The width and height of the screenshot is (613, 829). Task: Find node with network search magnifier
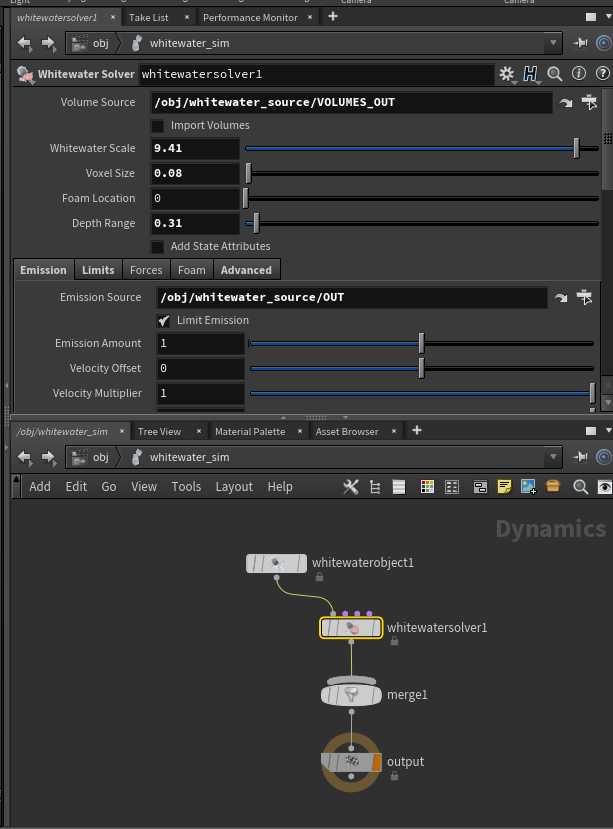581,487
